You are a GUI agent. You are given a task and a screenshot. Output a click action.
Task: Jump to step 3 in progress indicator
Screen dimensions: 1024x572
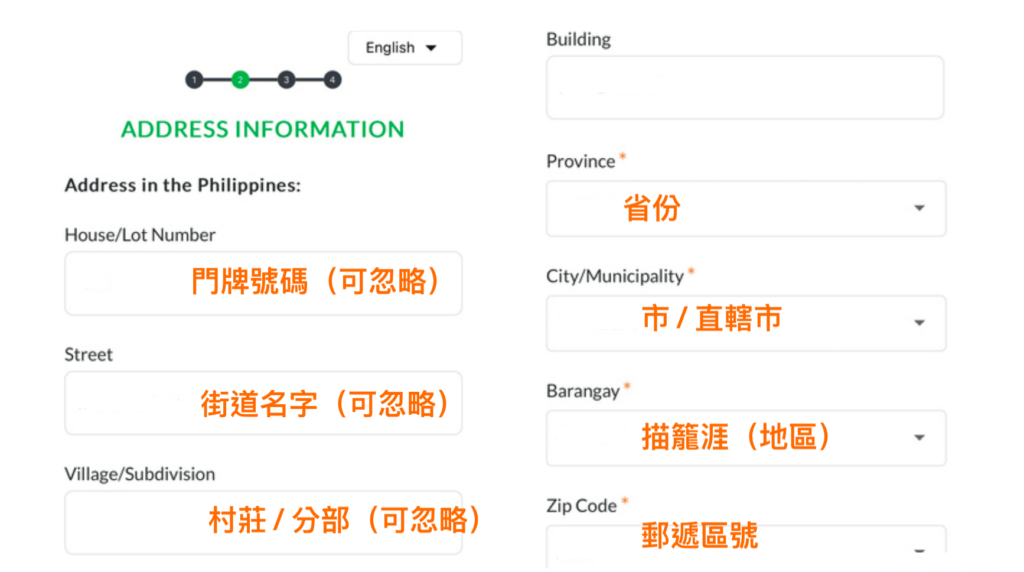coord(286,80)
